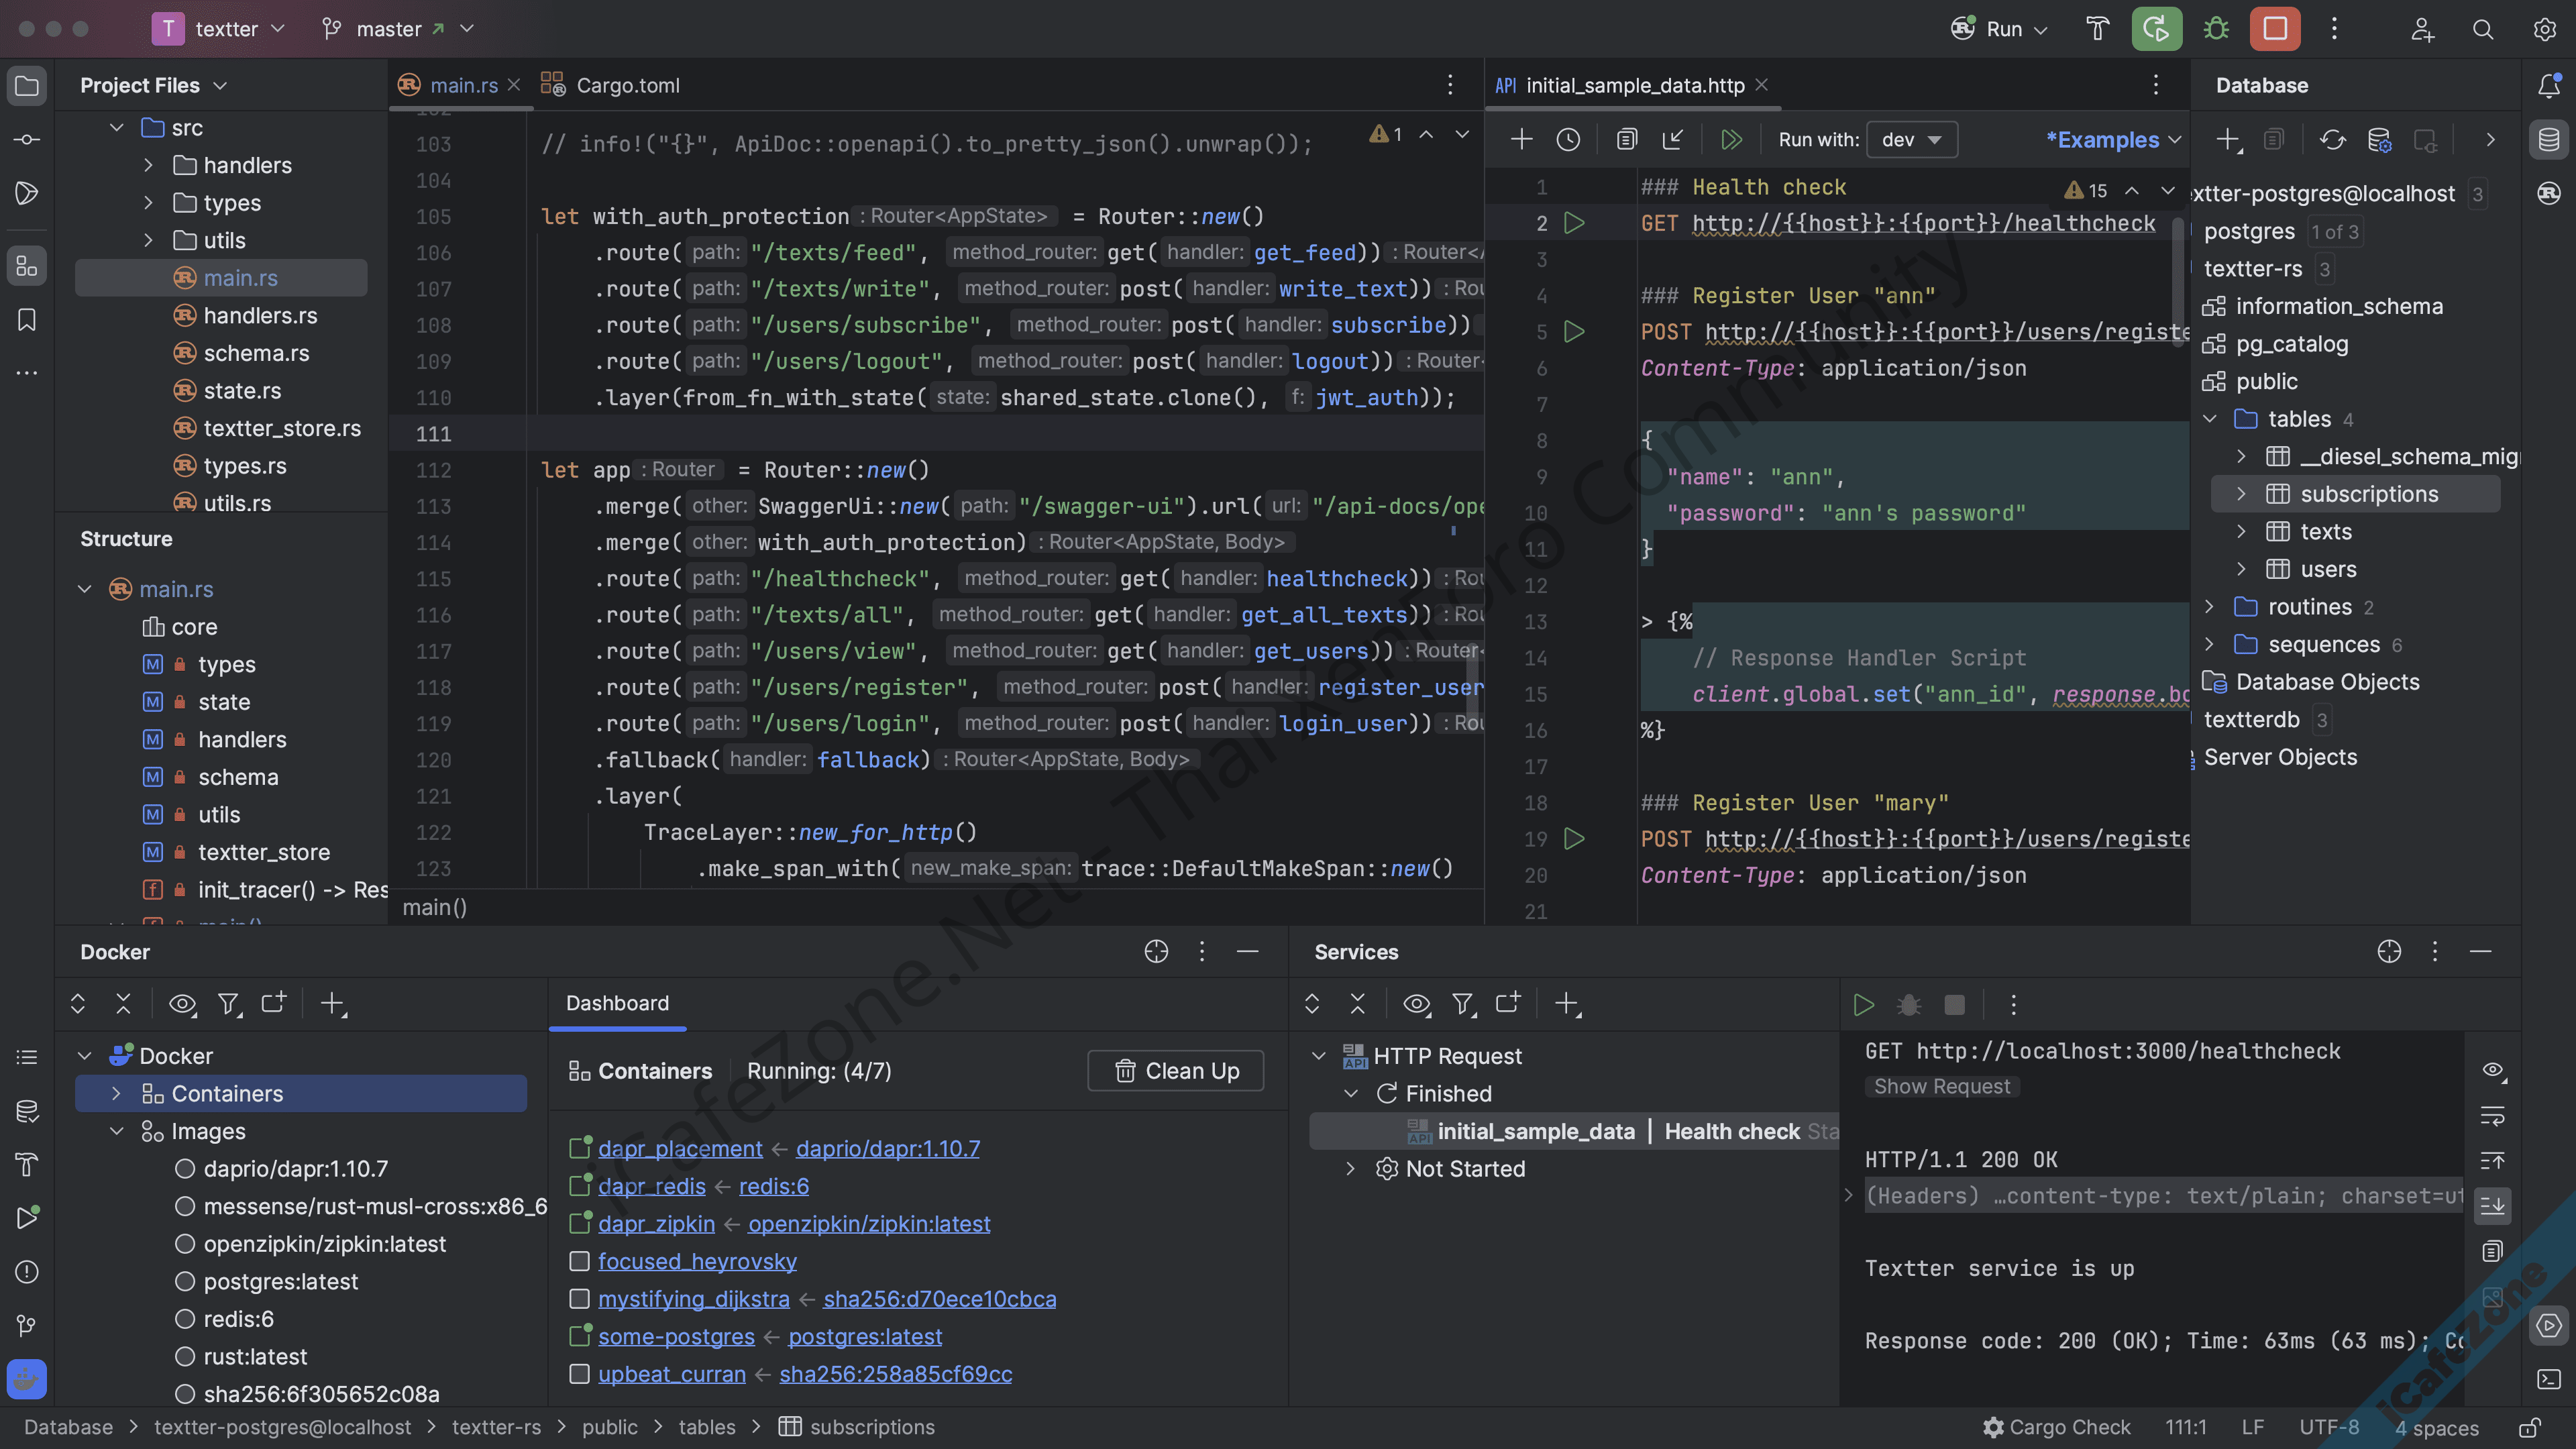Open Docker tool window in left sidebar
This screenshot has width=2576, height=1449.
[x=27, y=1379]
